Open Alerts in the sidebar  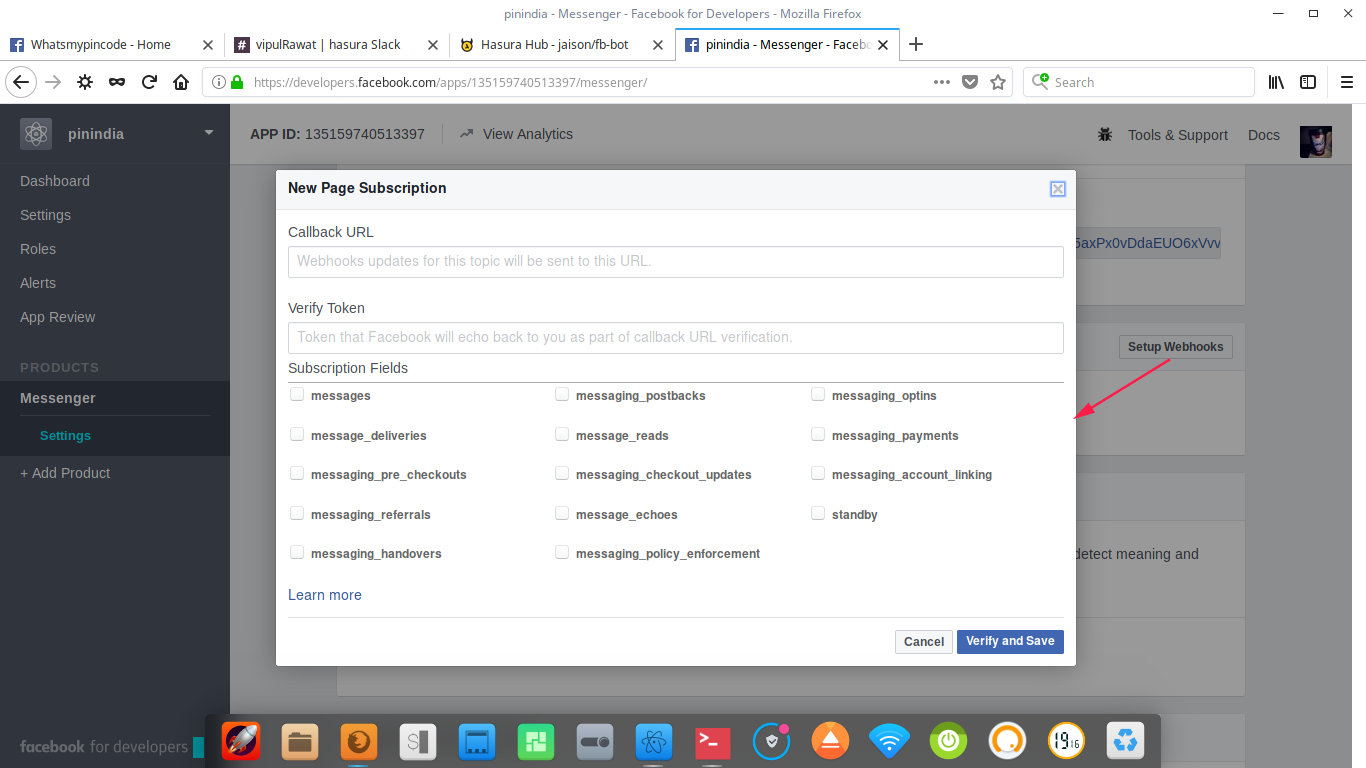(38, 283)
